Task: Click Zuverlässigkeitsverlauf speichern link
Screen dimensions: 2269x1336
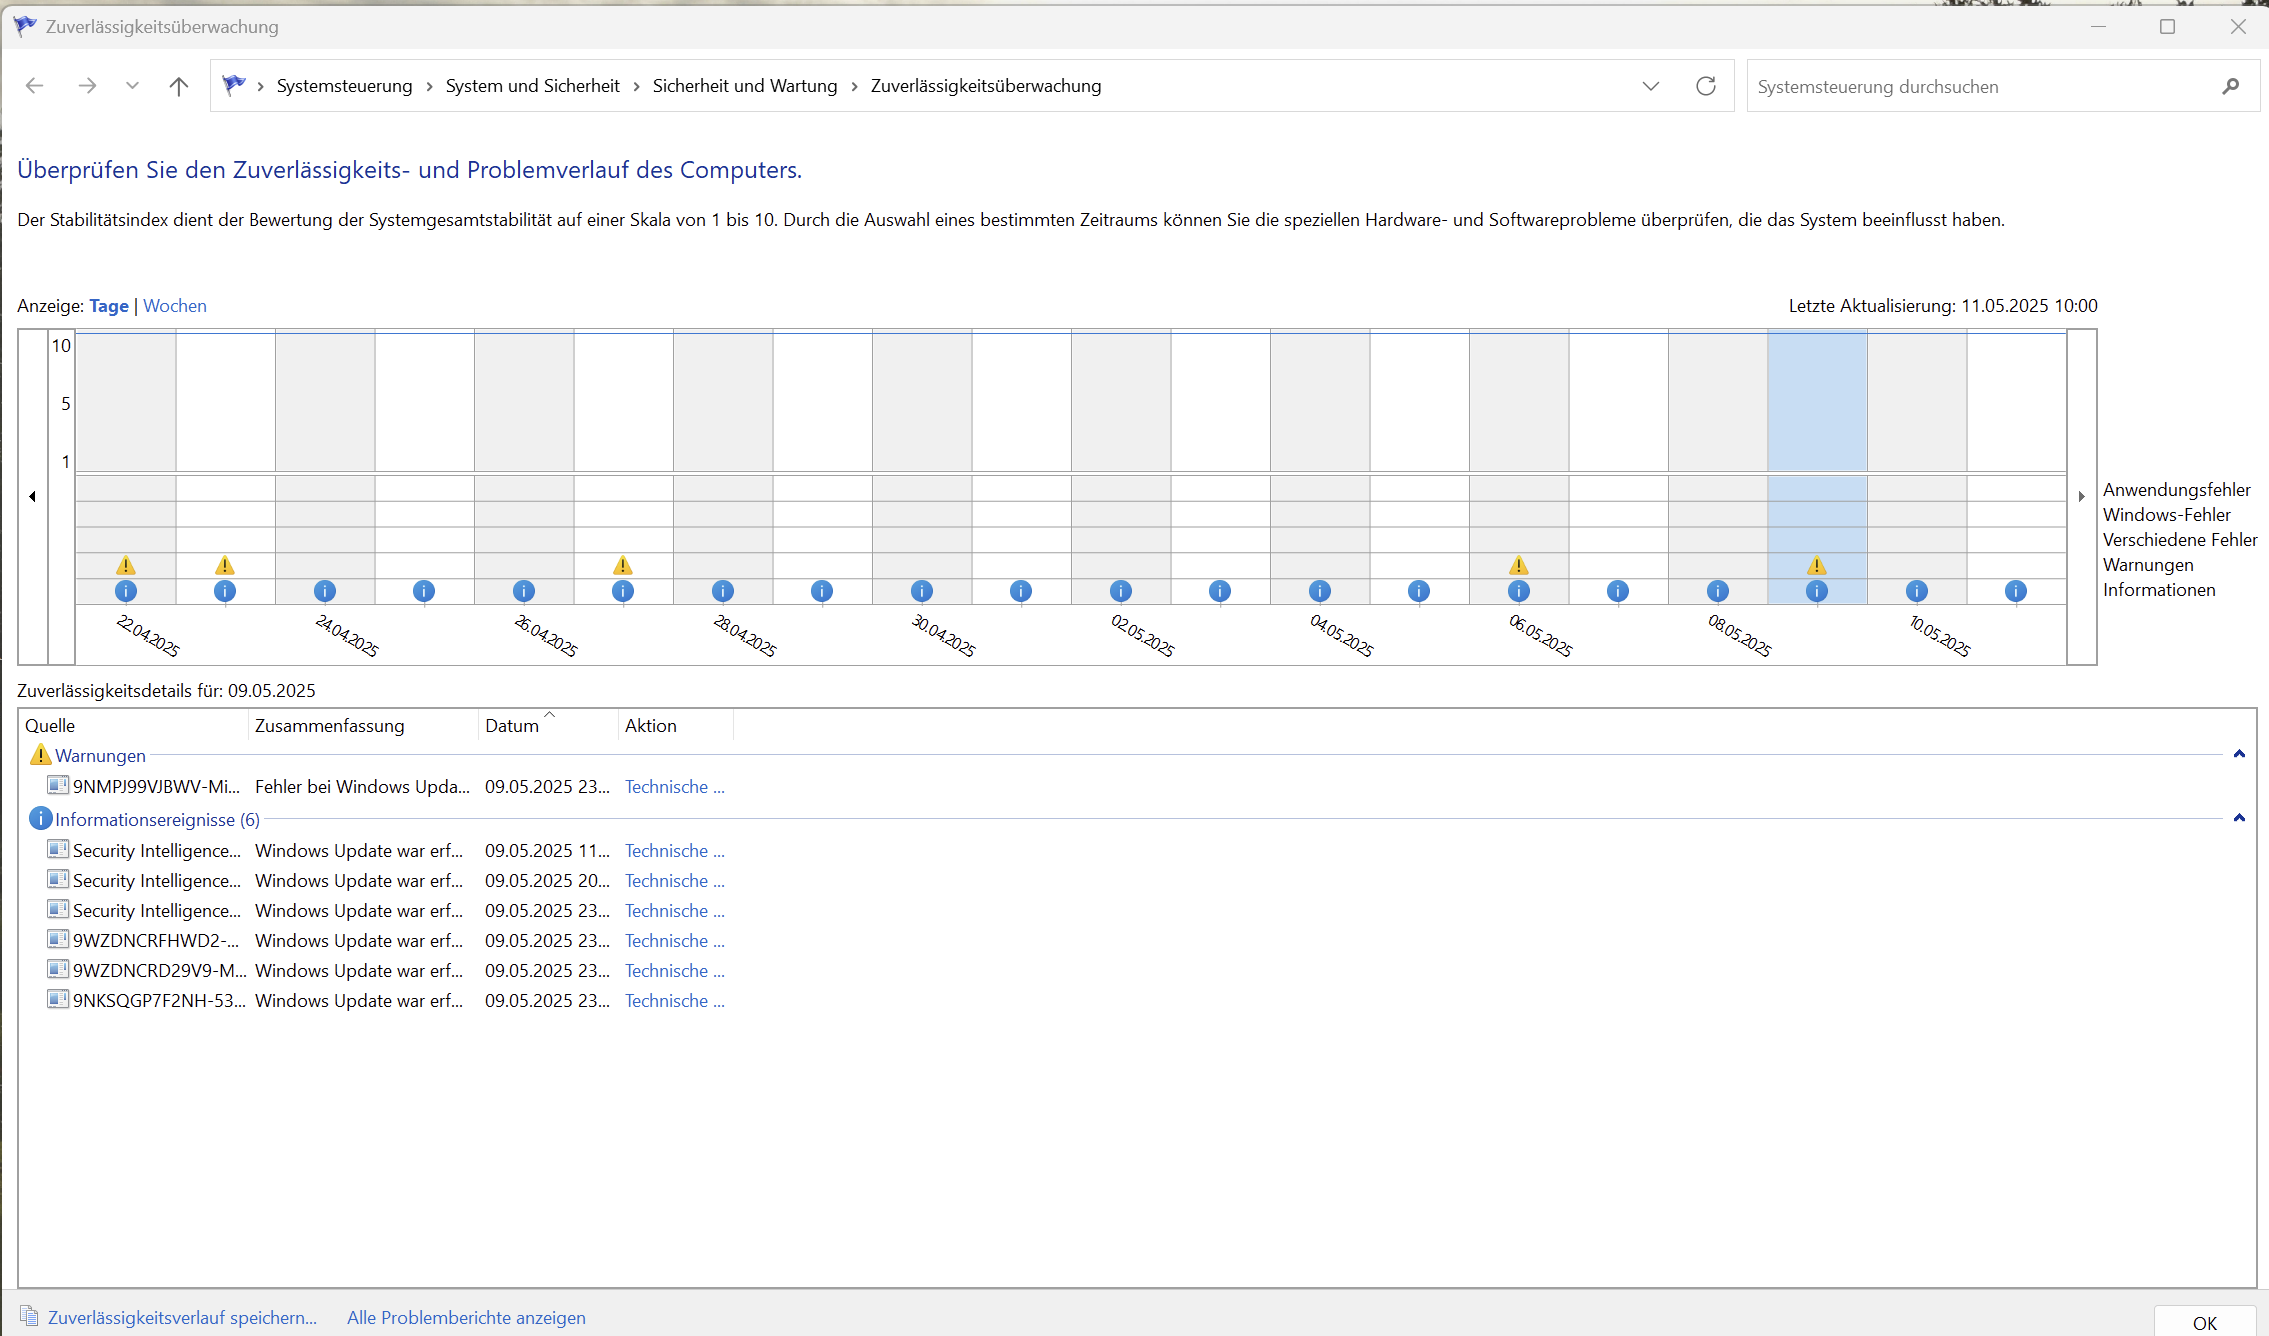Action: pos(182,1318)
